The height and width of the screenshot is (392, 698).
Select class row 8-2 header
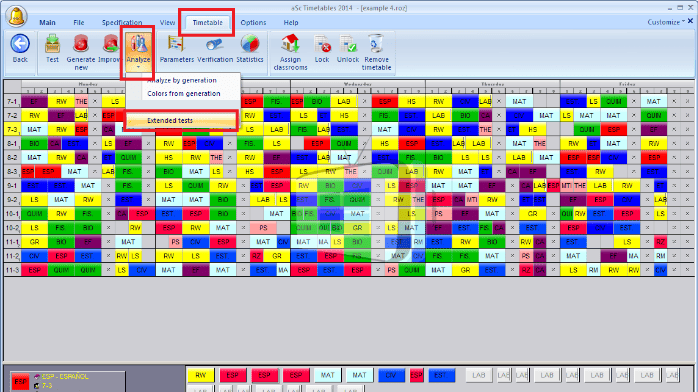click(12, 158)
